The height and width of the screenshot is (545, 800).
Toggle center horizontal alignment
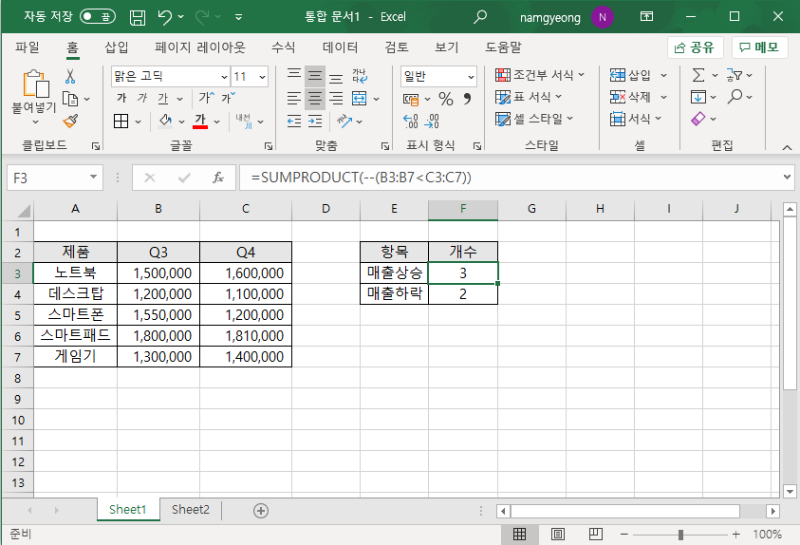click(315, 98)
